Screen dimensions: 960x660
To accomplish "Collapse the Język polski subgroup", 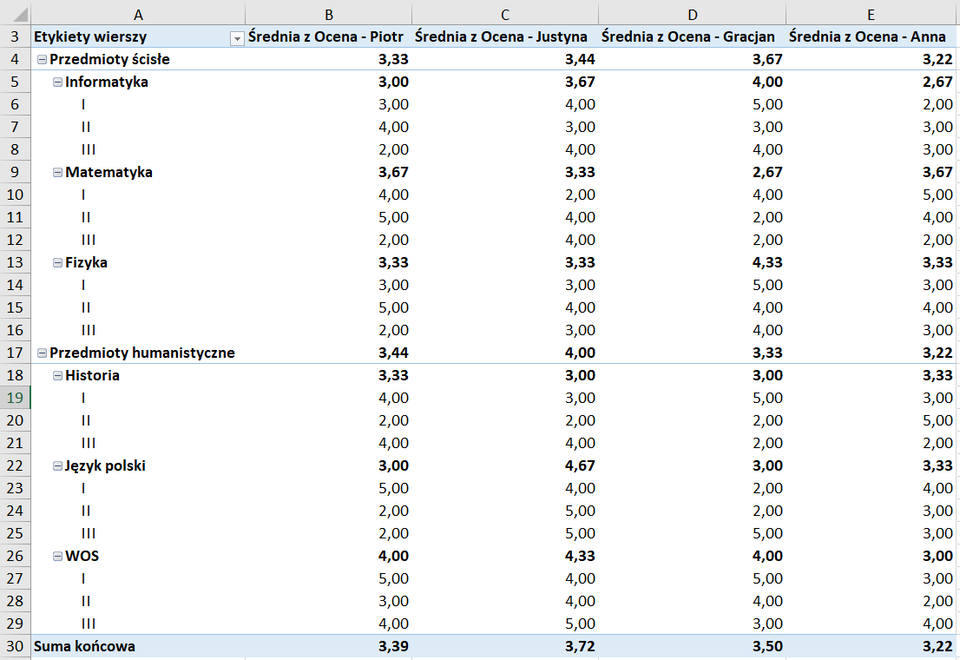I will 58,466.
